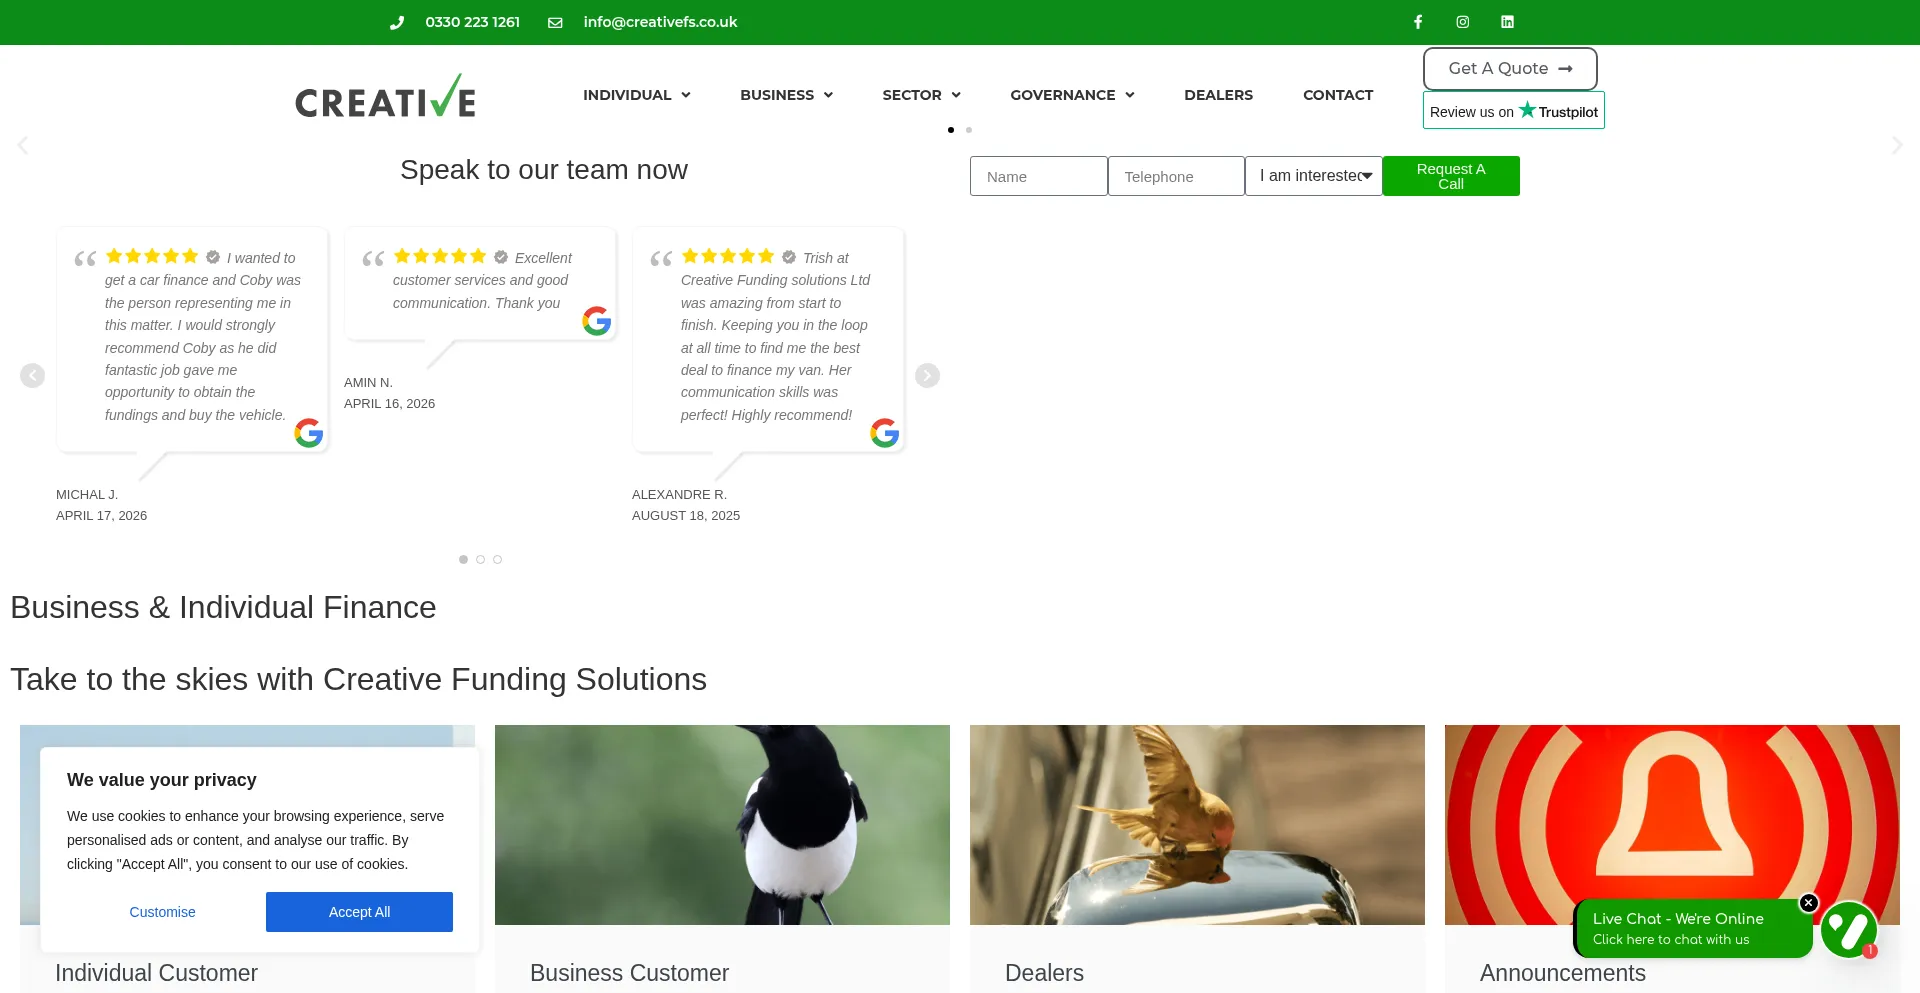Close the live chat popup
The width and height of the screenshot is (1920, 993).
tap(1808, 903)
